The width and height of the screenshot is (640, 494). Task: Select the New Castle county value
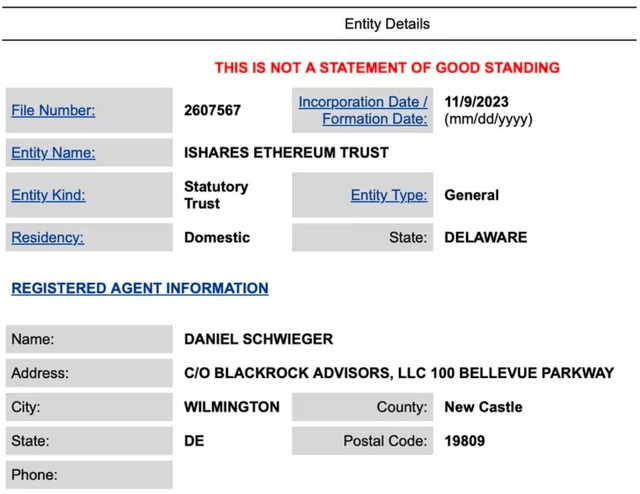point(483,407)
